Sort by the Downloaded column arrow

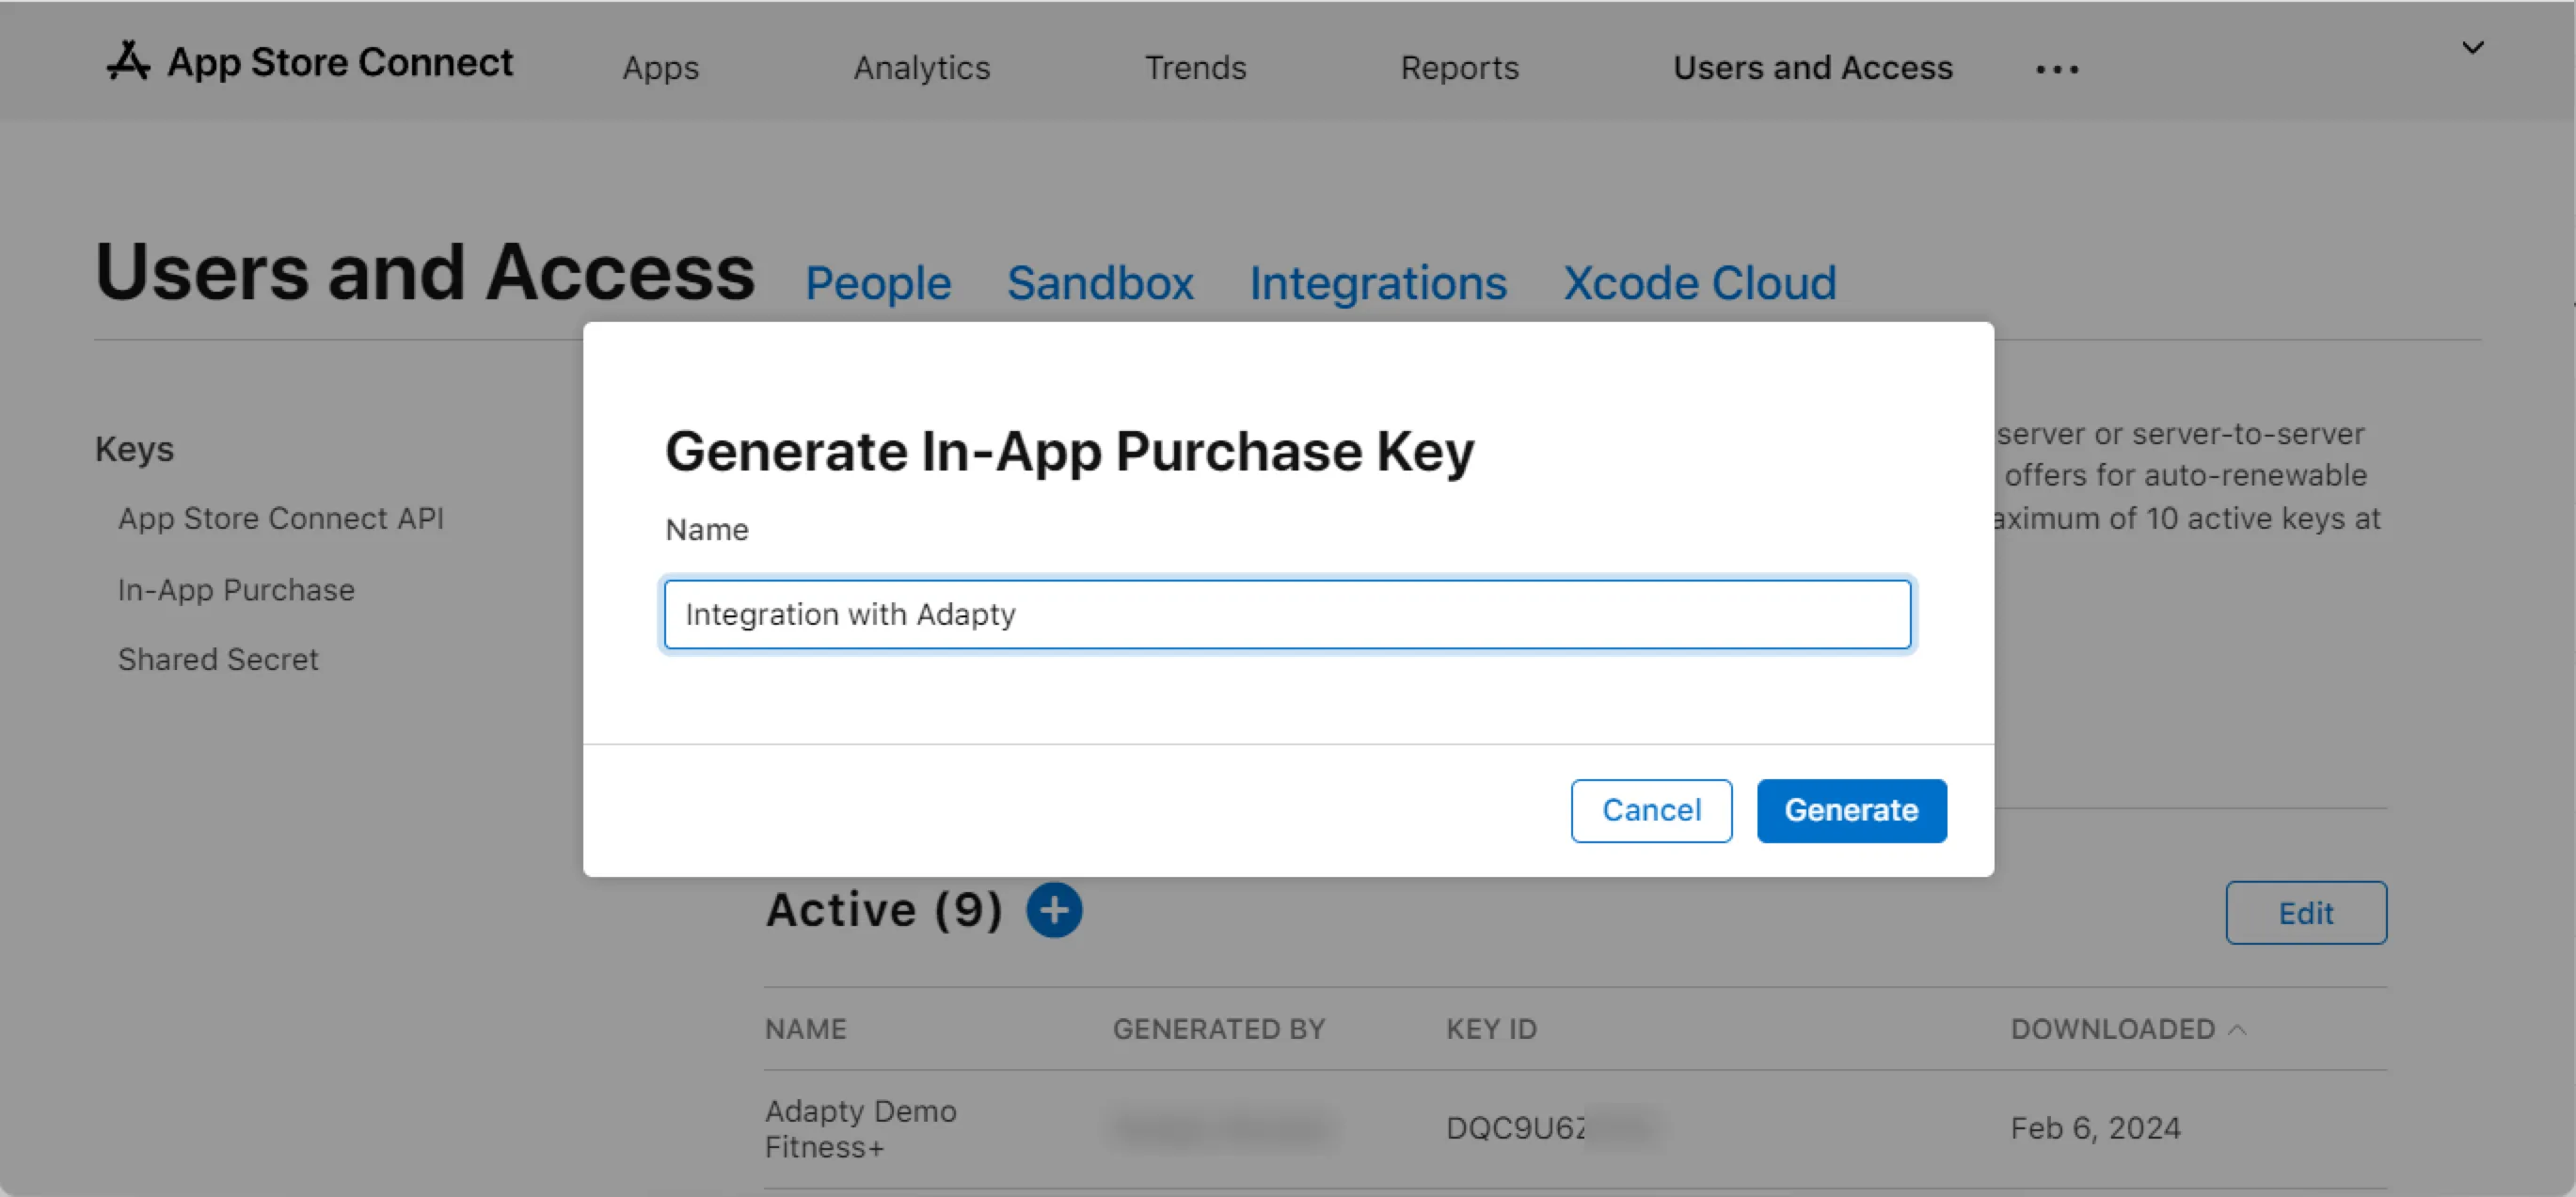(x=2238, y=1029)
